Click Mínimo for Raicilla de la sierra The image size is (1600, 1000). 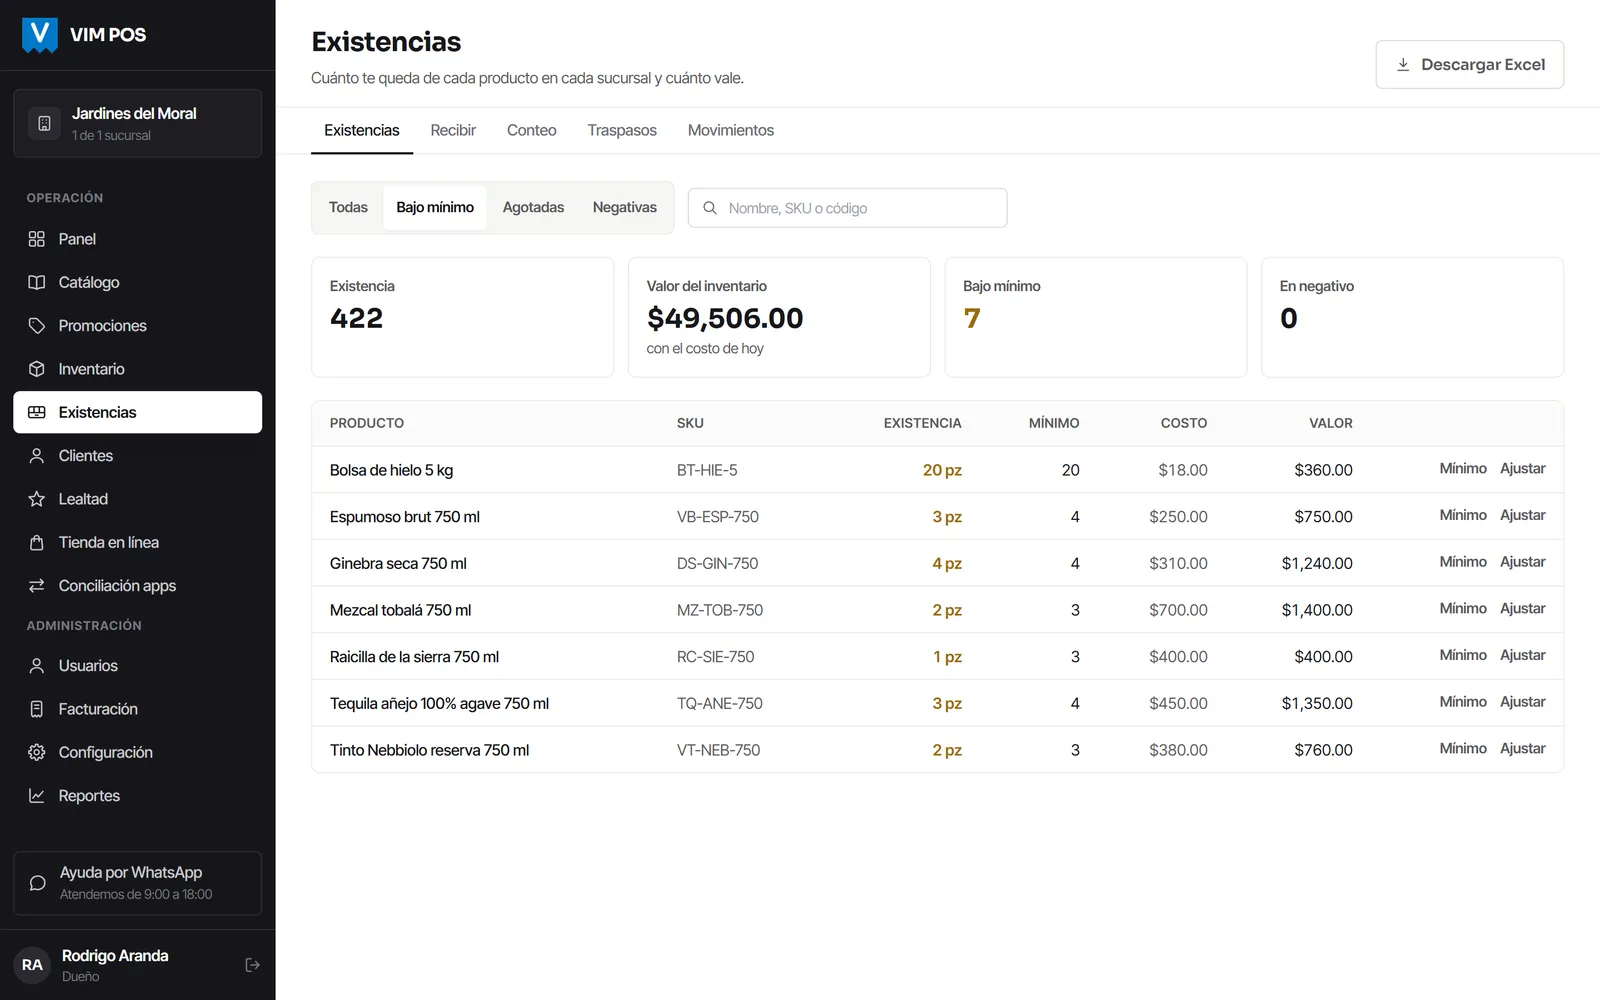click(x=1463, y=655)
